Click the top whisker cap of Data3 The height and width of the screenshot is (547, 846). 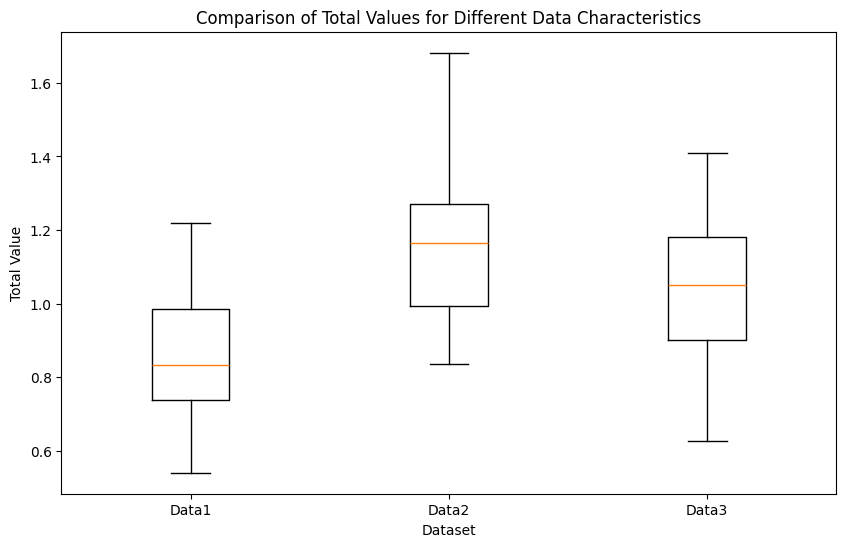coord(707,153)
